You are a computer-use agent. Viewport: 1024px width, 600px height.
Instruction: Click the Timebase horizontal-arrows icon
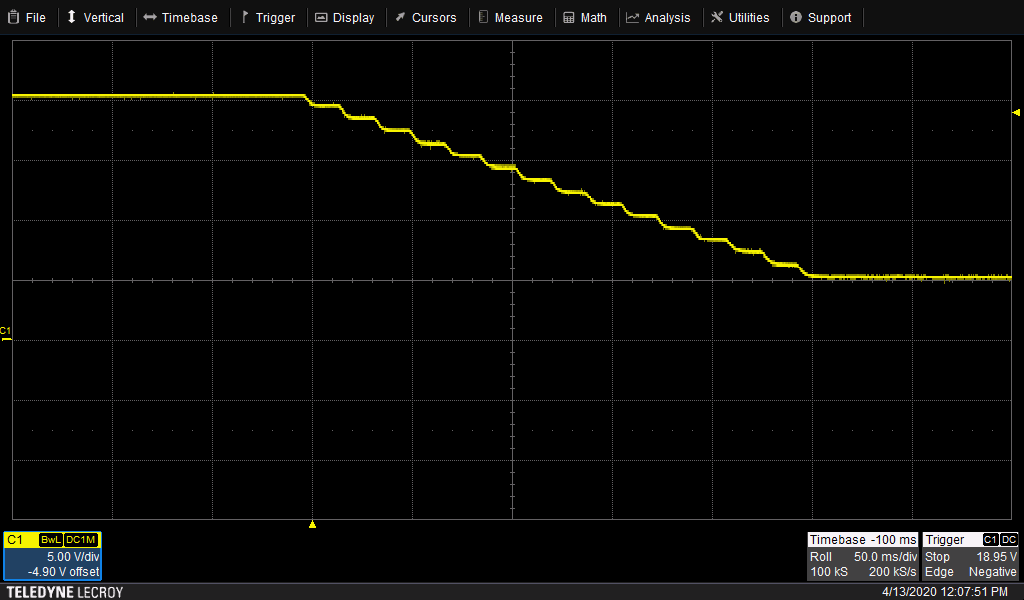click(149, 17)
